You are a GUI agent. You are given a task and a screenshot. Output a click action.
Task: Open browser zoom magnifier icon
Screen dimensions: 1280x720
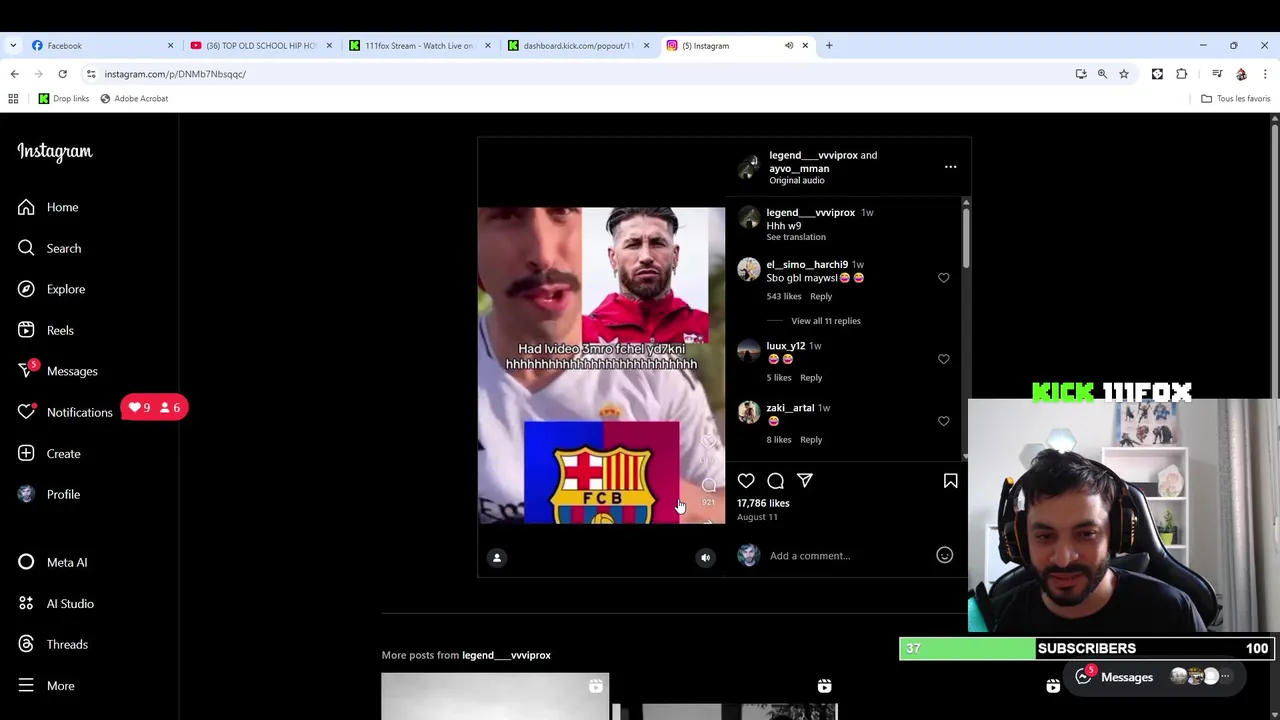[x=1102, y=74]
